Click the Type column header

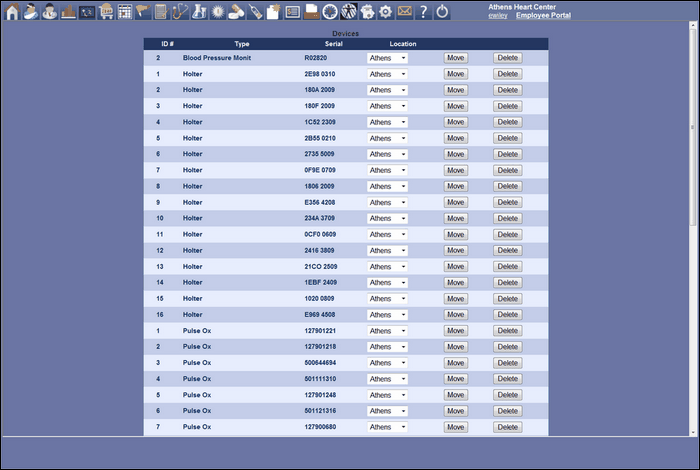(x=242, y=44)
